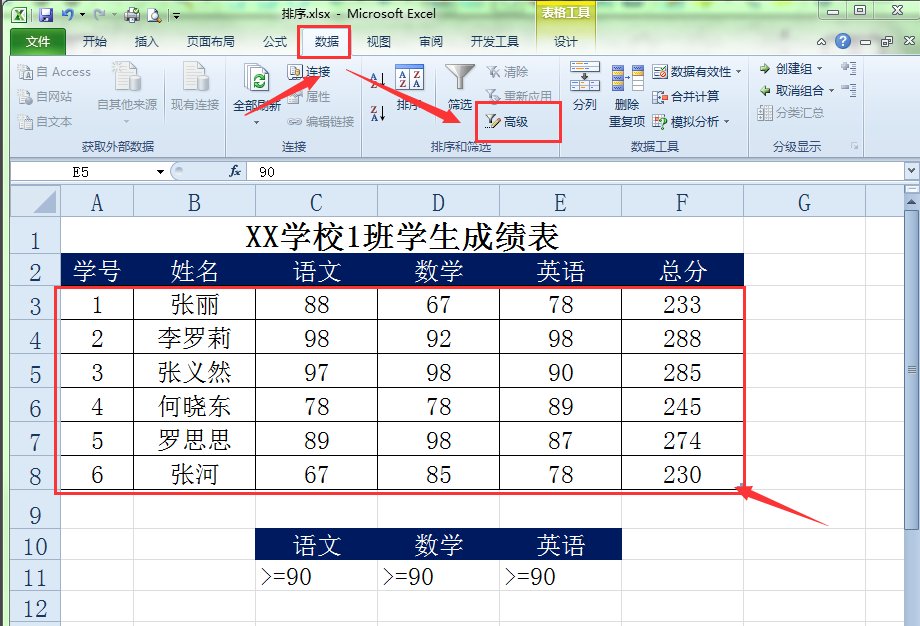Click the 属性 button in connections group
The width and height of the screenshot is (920, 626).
309,96
